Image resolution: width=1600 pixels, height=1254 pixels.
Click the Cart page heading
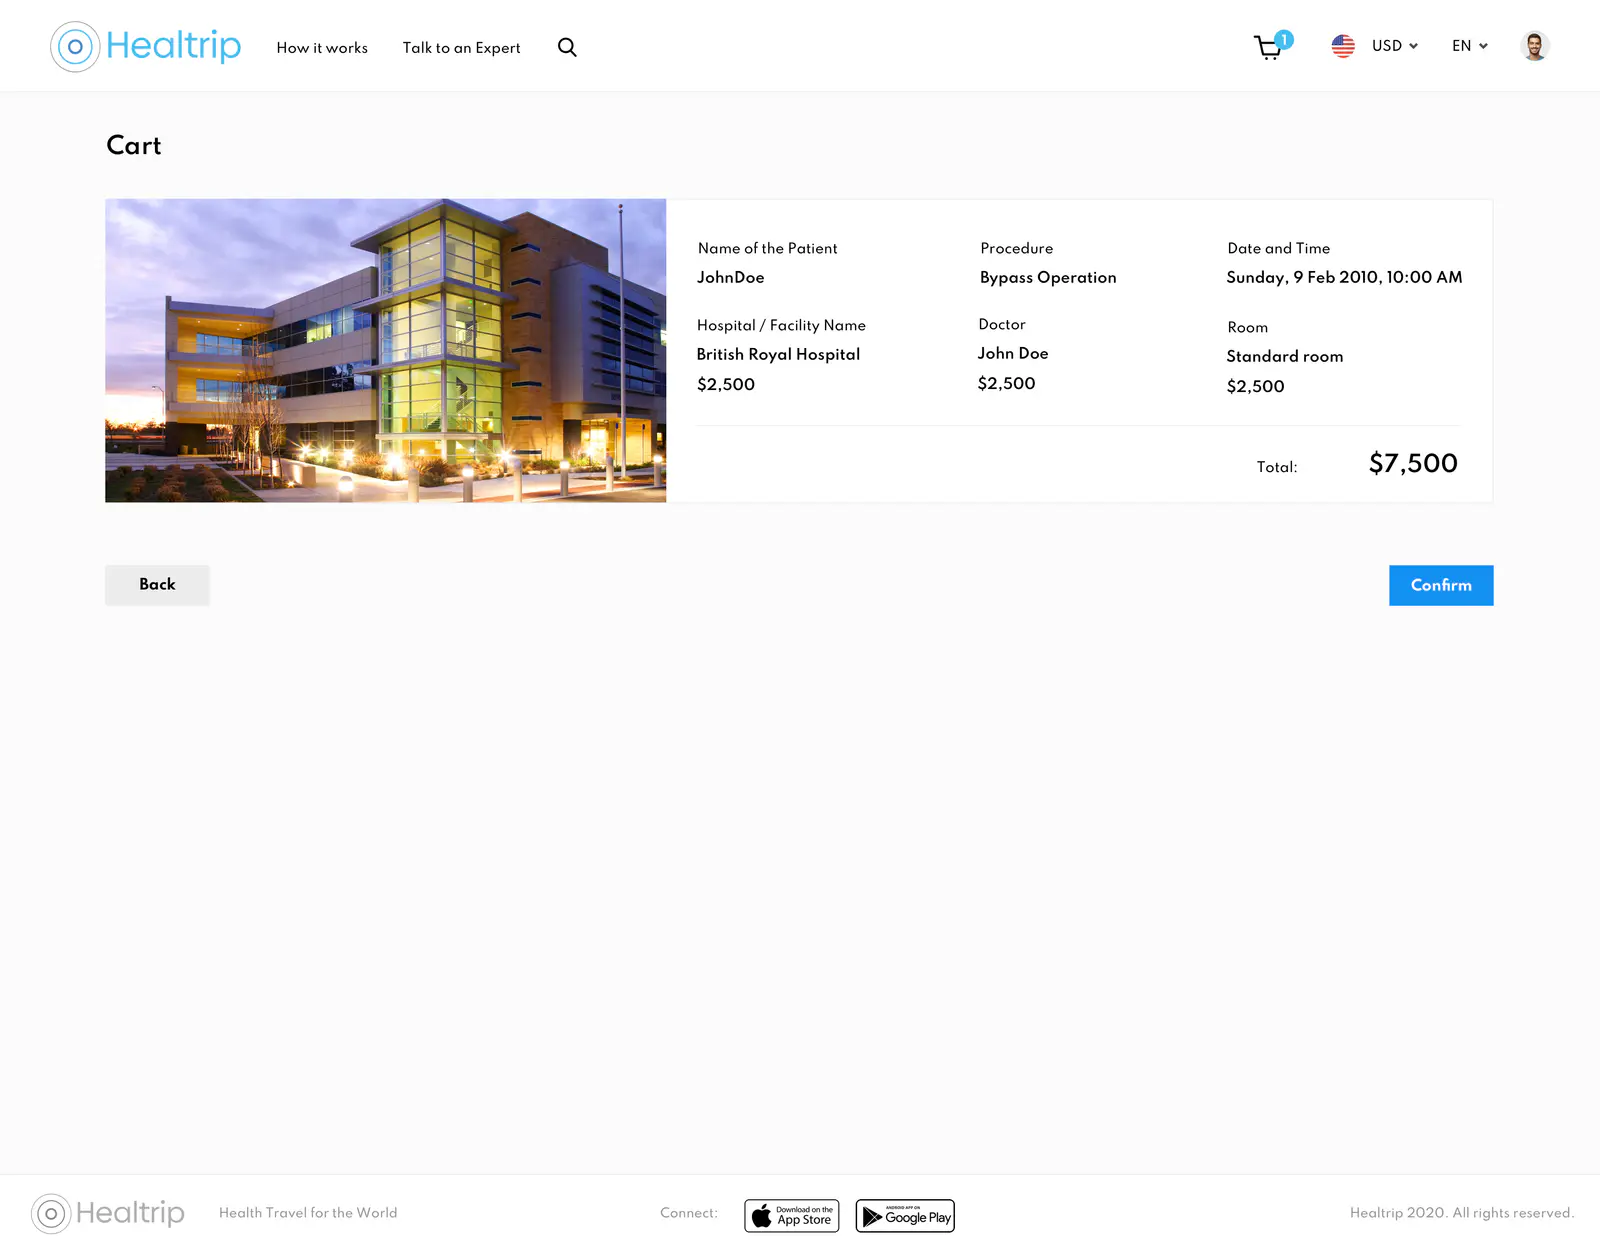pos(134,146)
